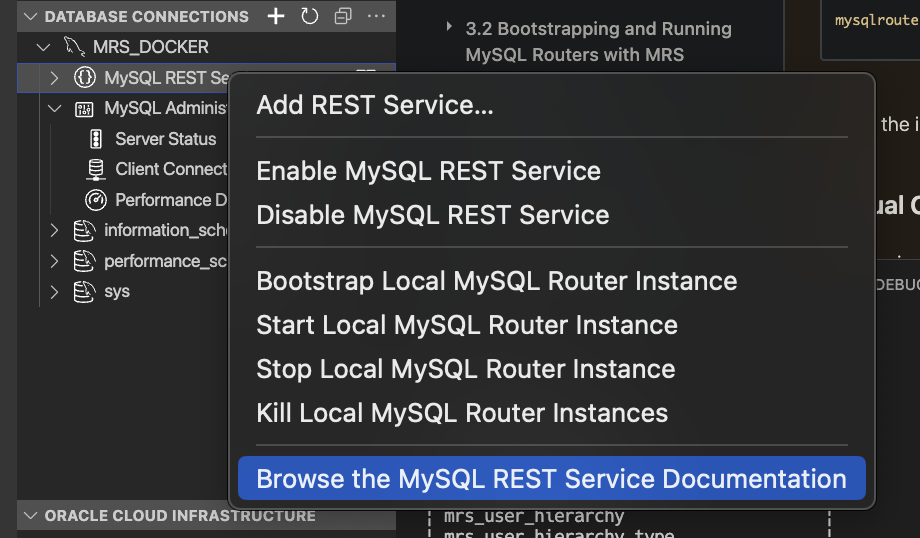Choose Enable MySQL REST Service

[x=428, y=171]
